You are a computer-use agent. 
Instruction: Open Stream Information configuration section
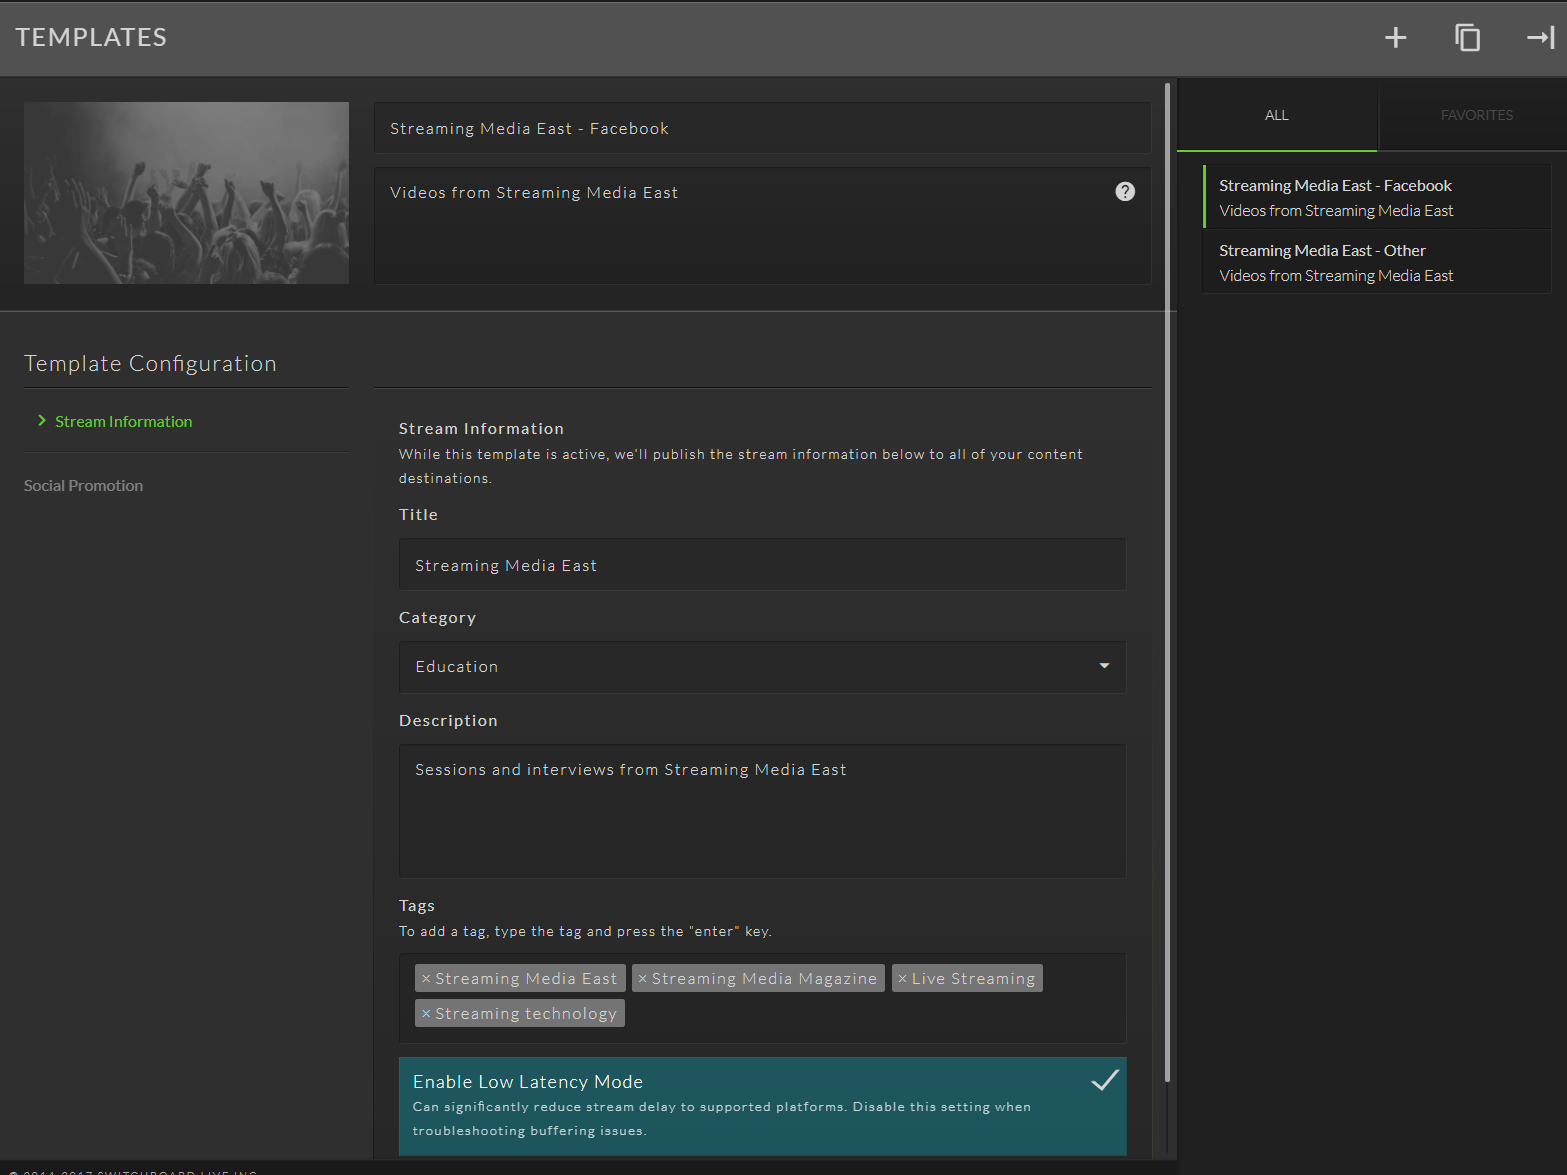124,422
